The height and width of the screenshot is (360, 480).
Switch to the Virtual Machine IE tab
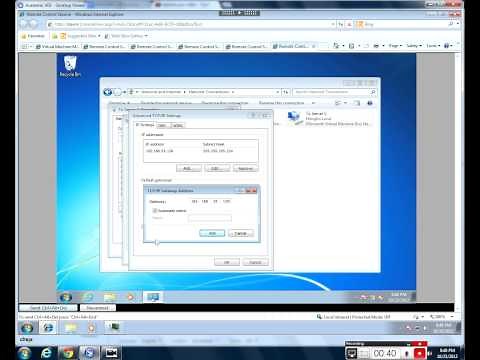(x=57, y=46)
